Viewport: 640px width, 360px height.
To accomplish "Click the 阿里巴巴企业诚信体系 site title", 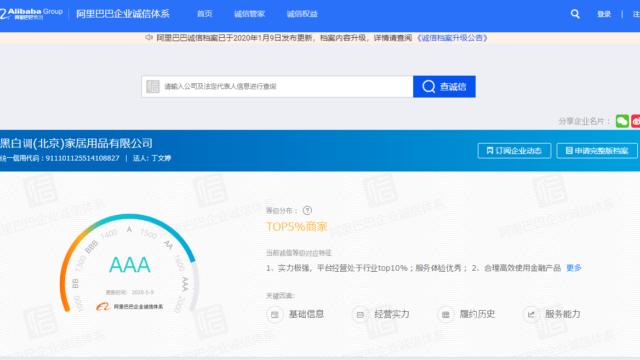I will click(x=123, y=14).
